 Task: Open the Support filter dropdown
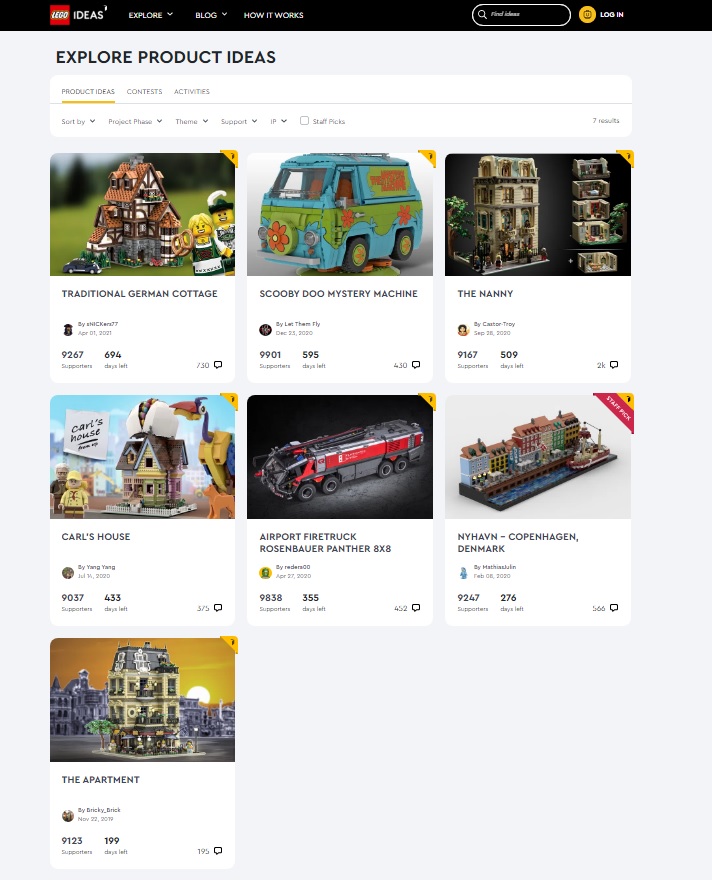click(x=239, y=121)
